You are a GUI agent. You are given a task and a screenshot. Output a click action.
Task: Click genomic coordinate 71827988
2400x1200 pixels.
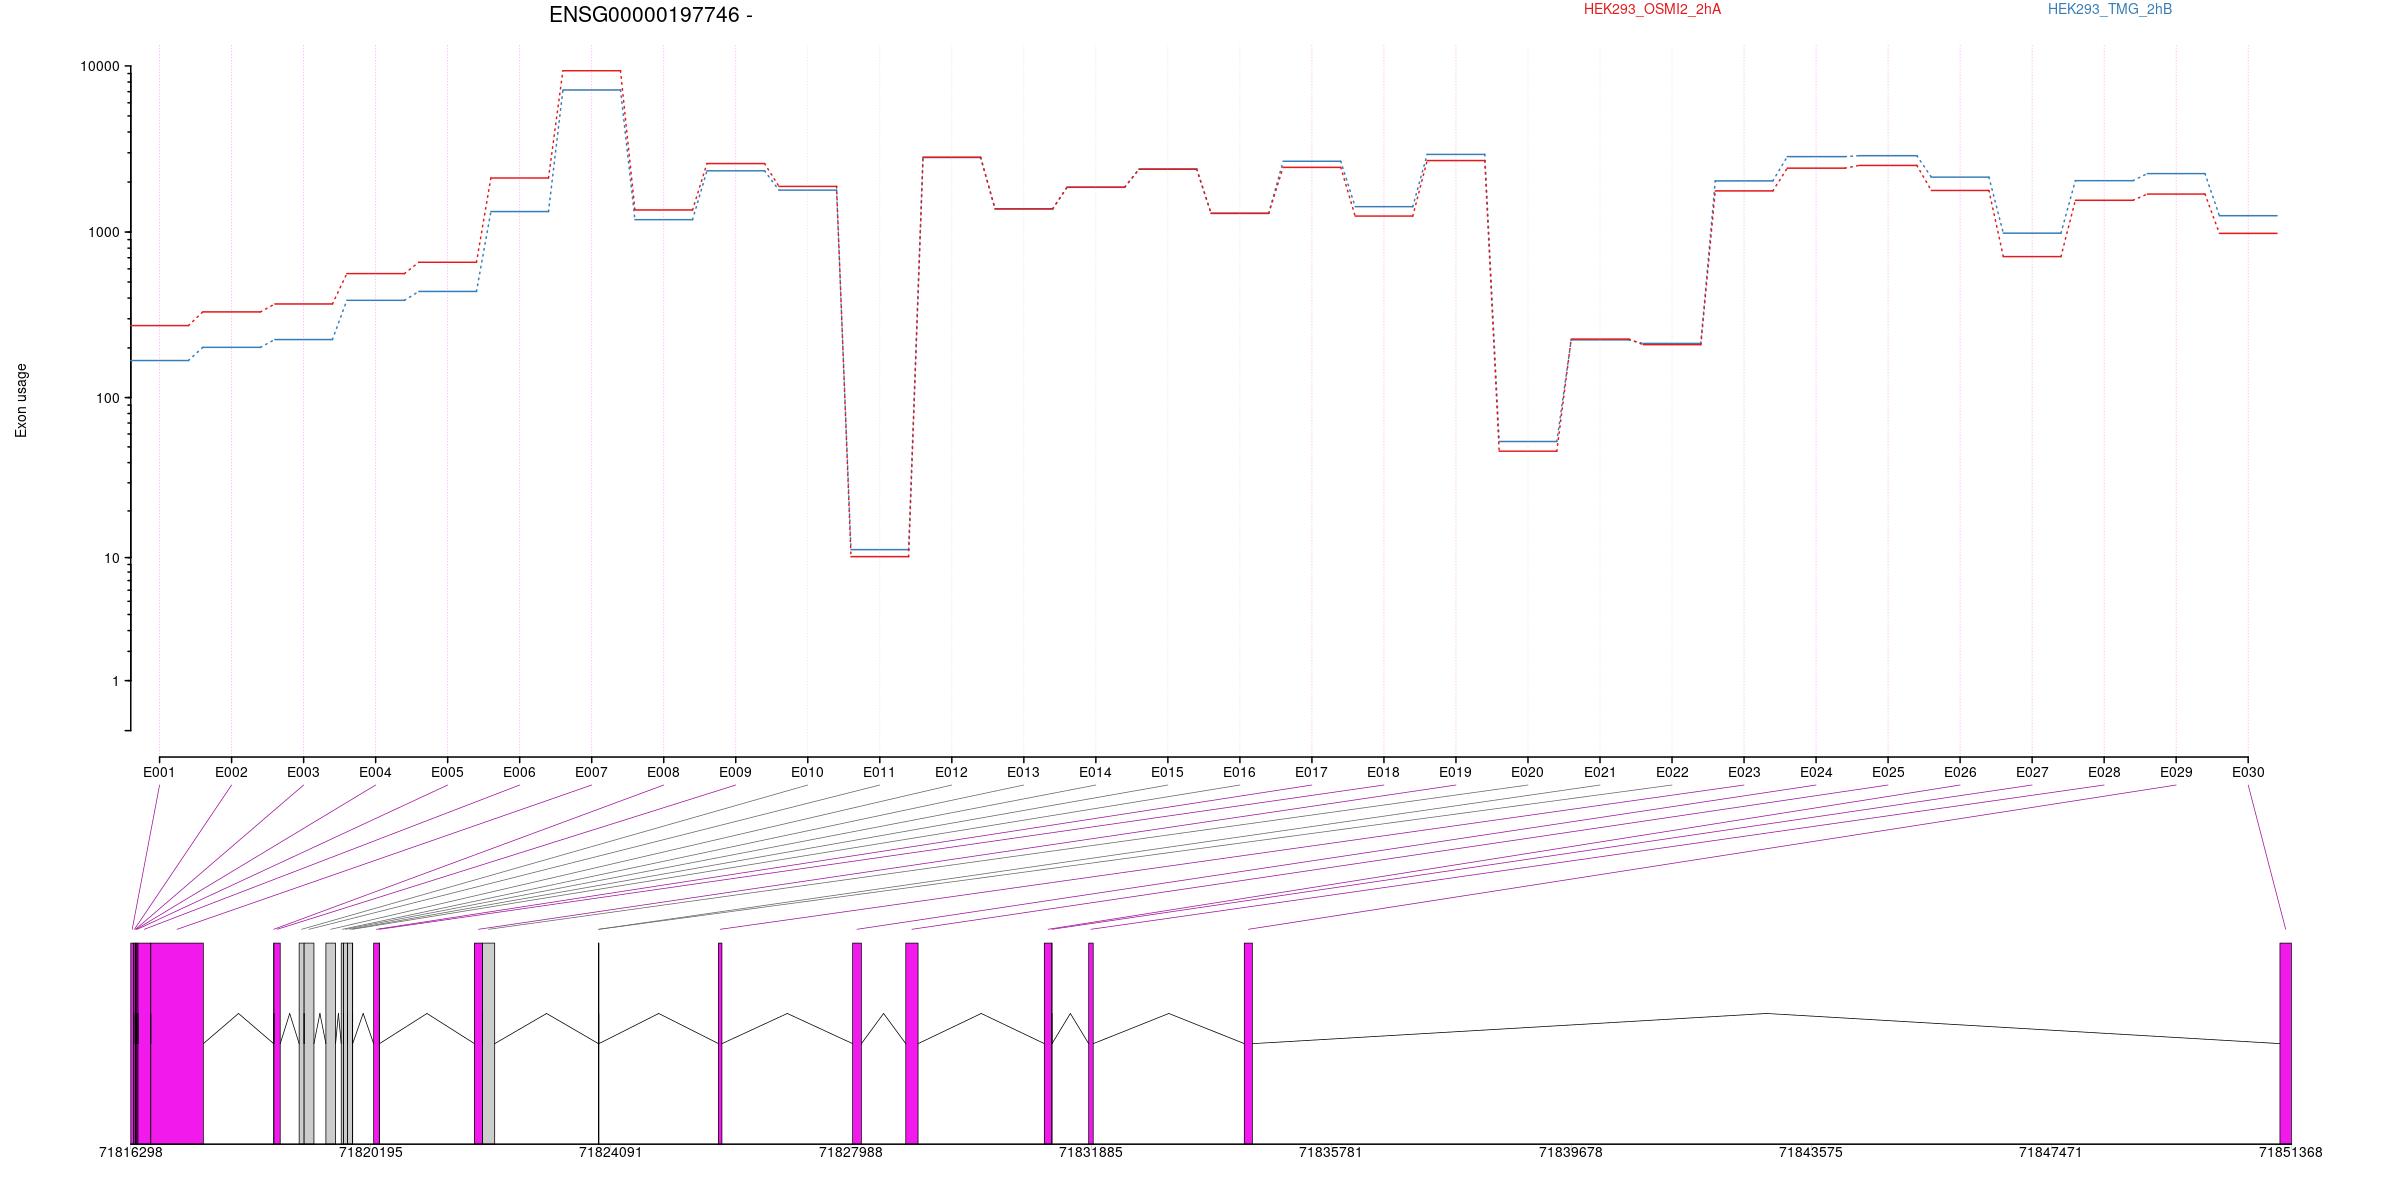click(850, 1152)
